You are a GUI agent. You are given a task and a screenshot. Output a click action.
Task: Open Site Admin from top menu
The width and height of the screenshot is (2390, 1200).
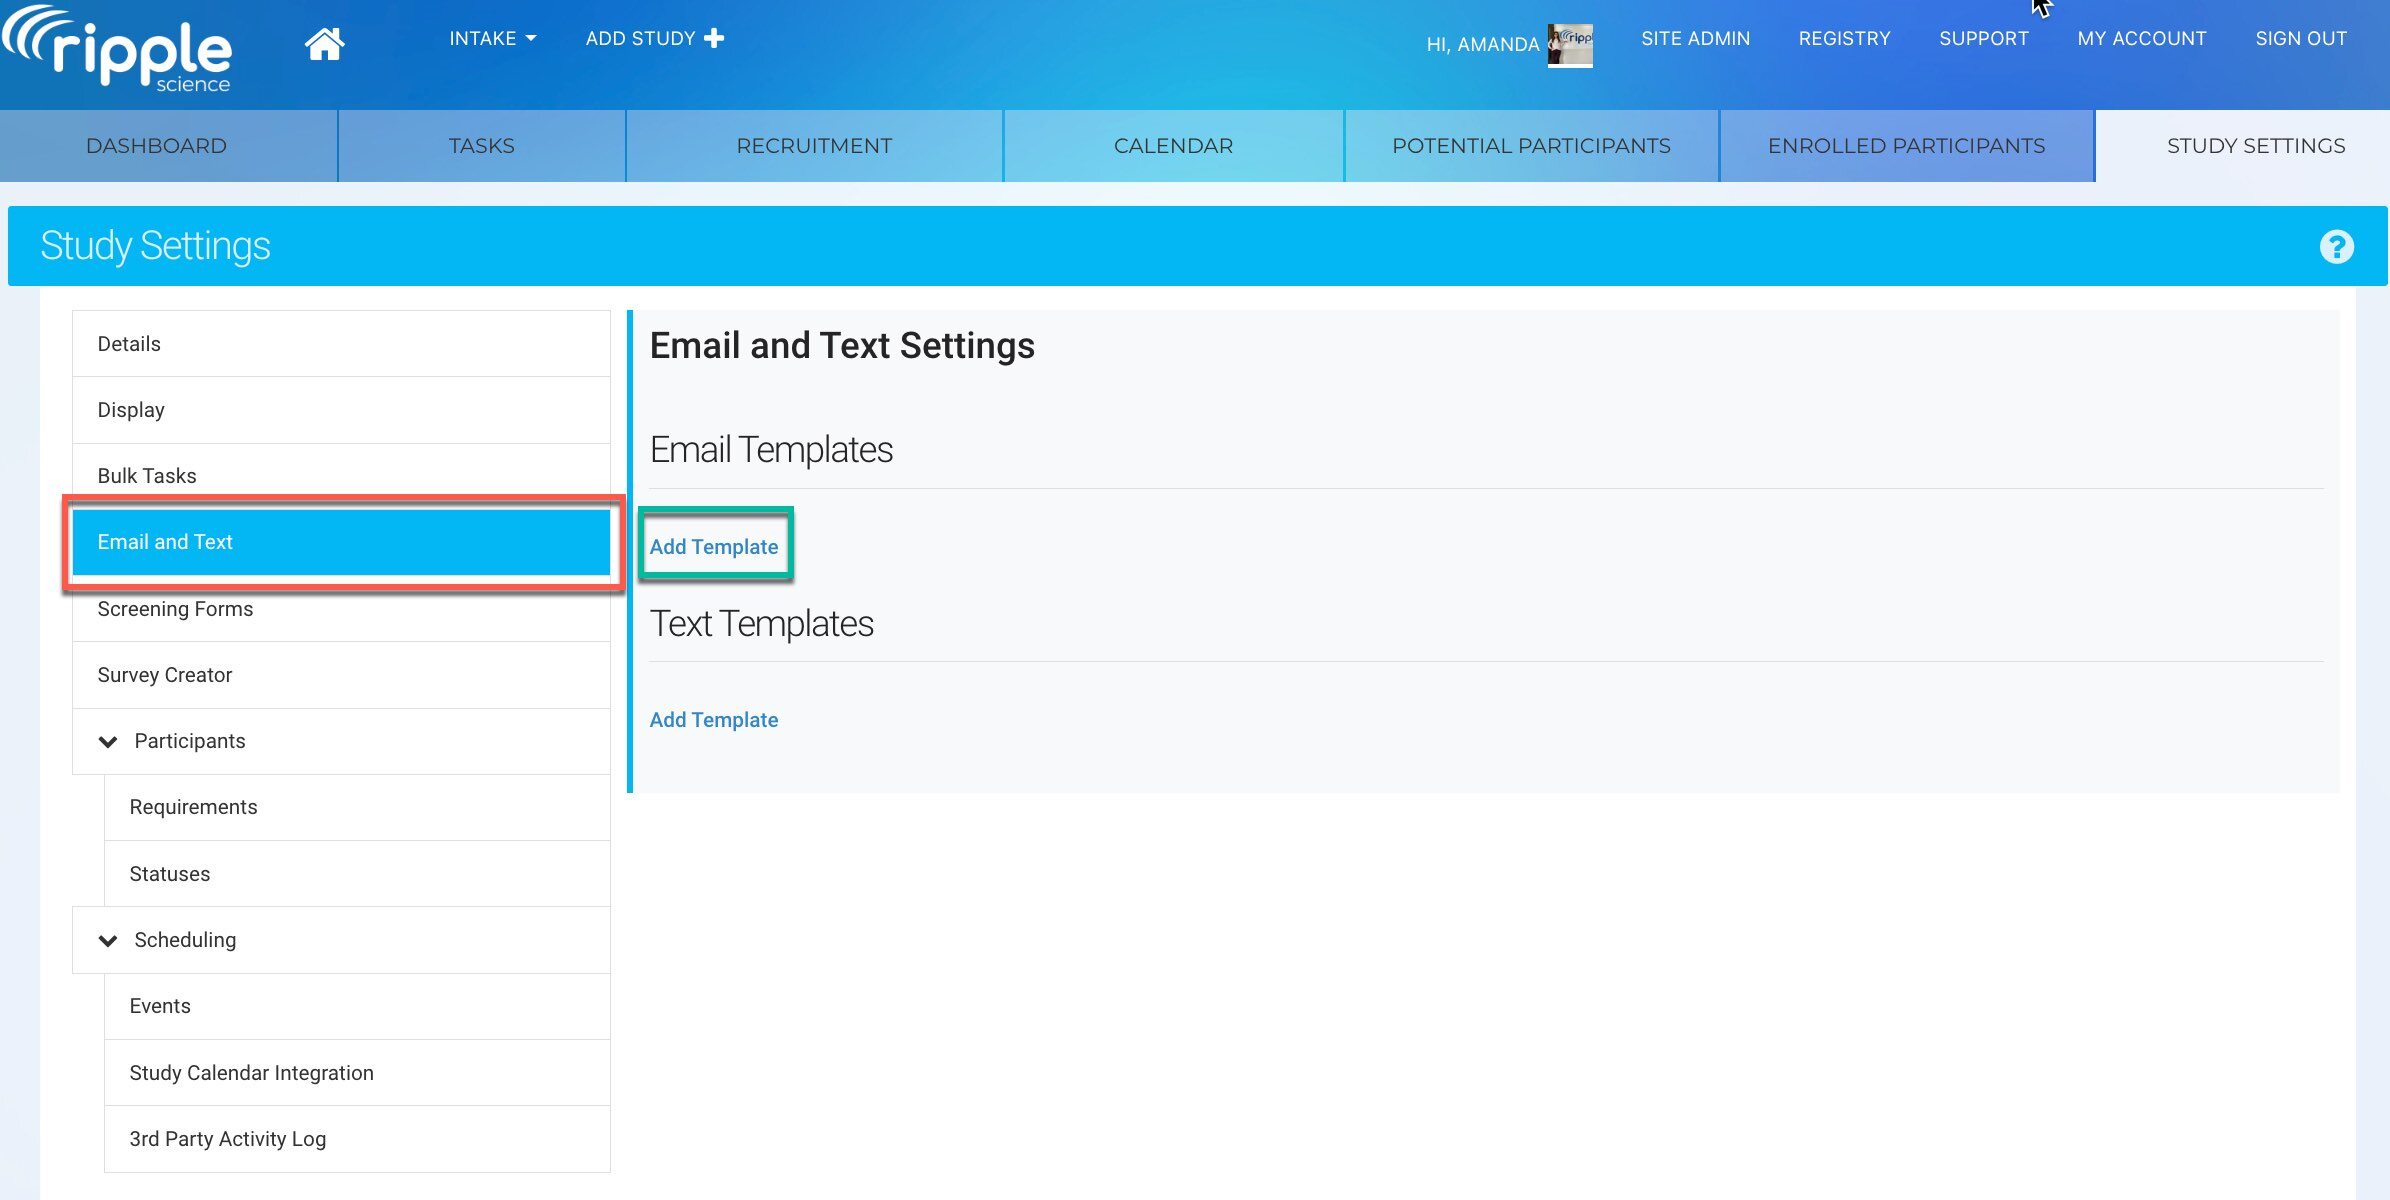(1695, 38)
